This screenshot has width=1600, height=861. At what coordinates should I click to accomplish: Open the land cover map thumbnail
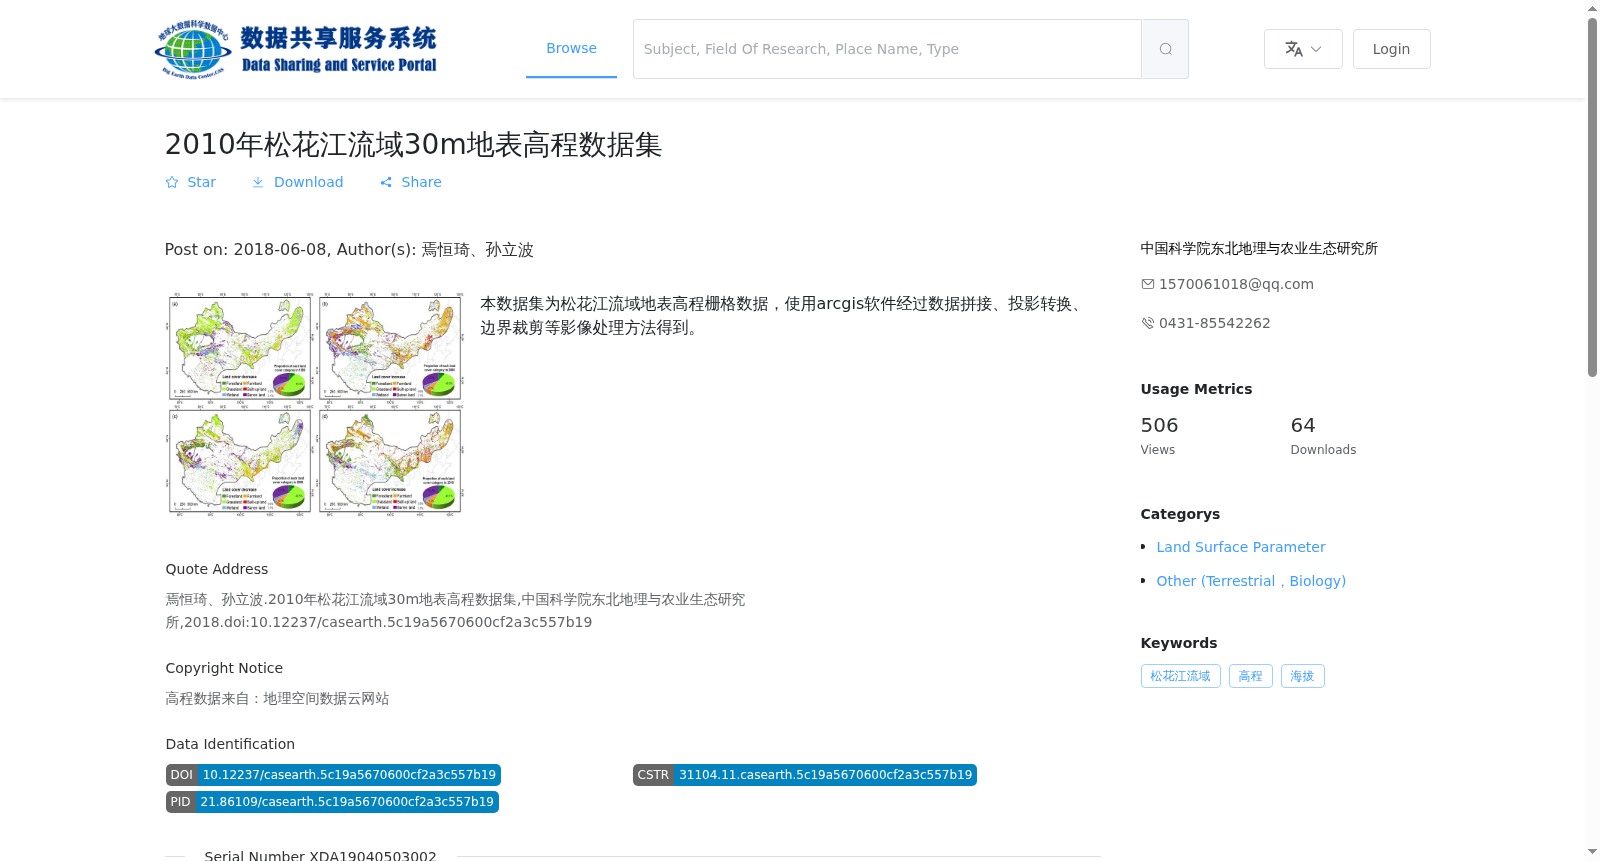pos(315,404)
